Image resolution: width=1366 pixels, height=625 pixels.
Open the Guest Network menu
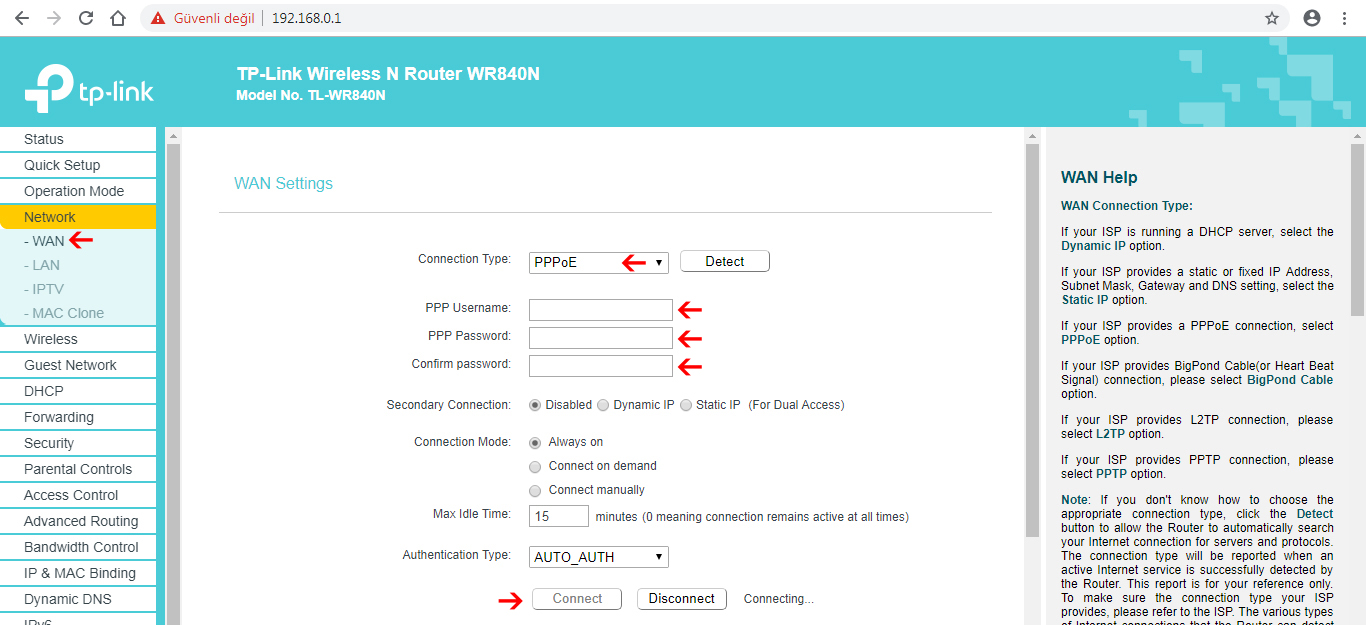pos(78,365)
